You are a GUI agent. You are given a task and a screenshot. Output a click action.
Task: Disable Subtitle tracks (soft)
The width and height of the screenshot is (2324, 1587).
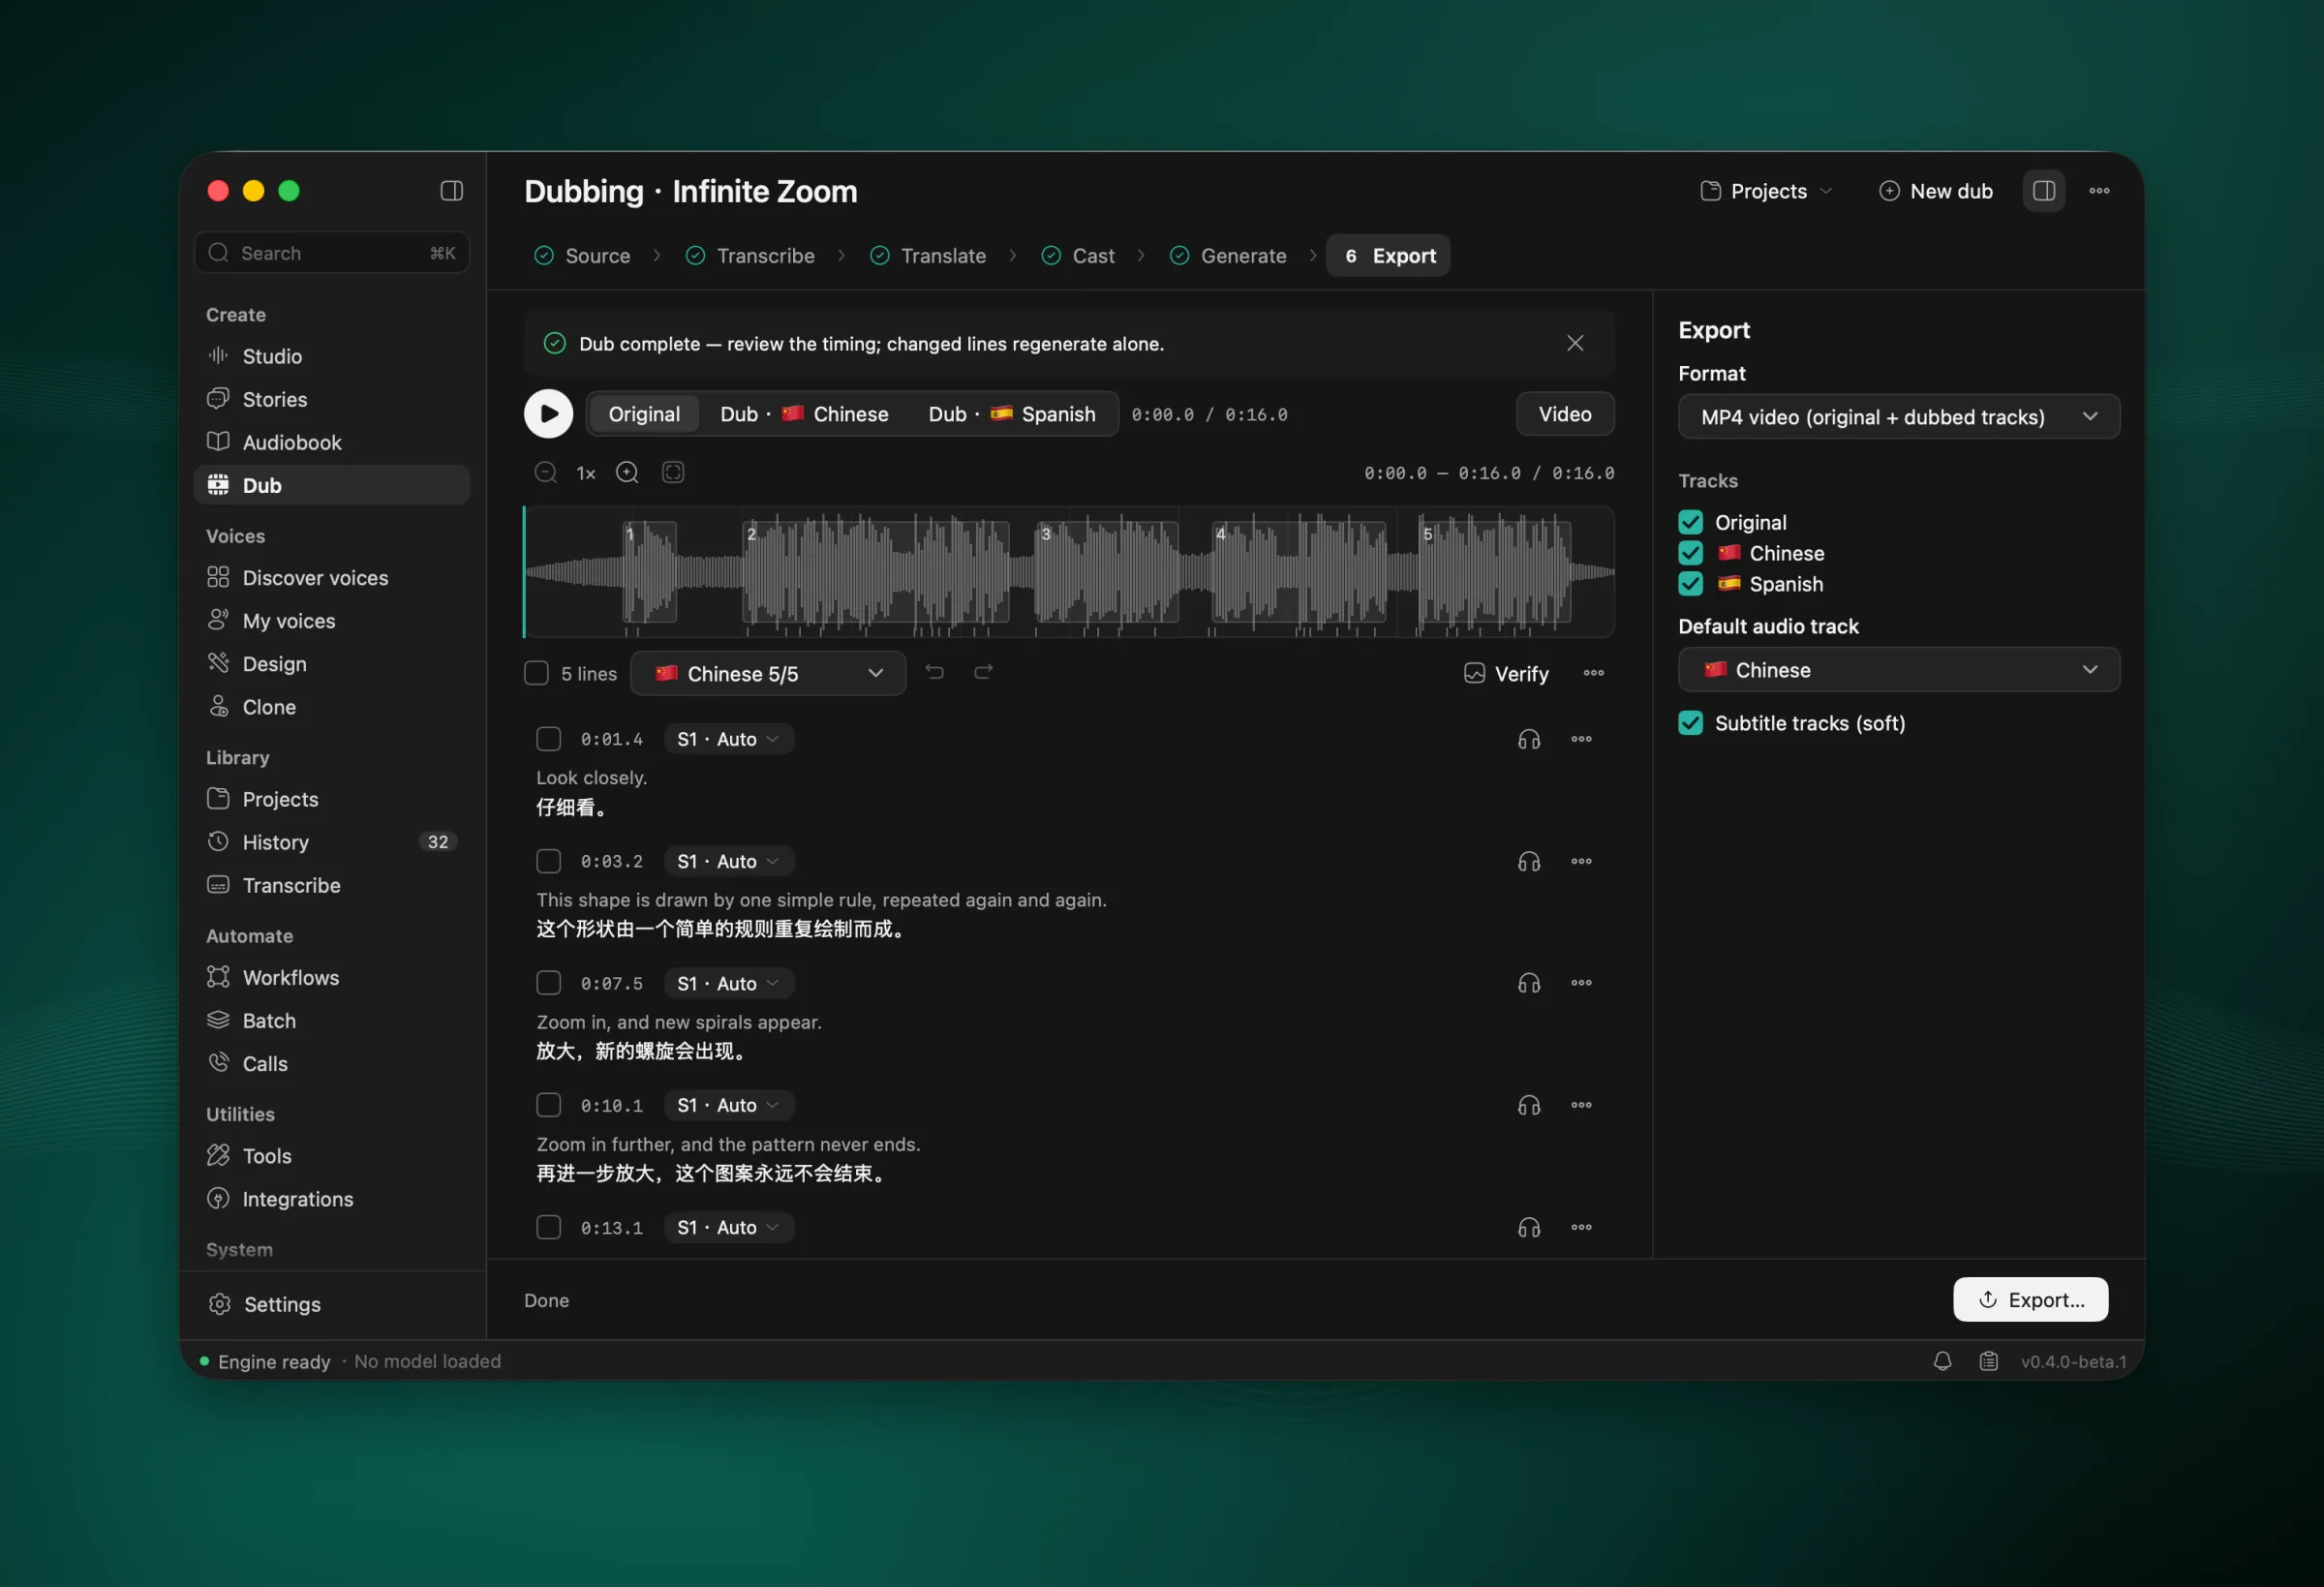click(x=1690, y=723)
